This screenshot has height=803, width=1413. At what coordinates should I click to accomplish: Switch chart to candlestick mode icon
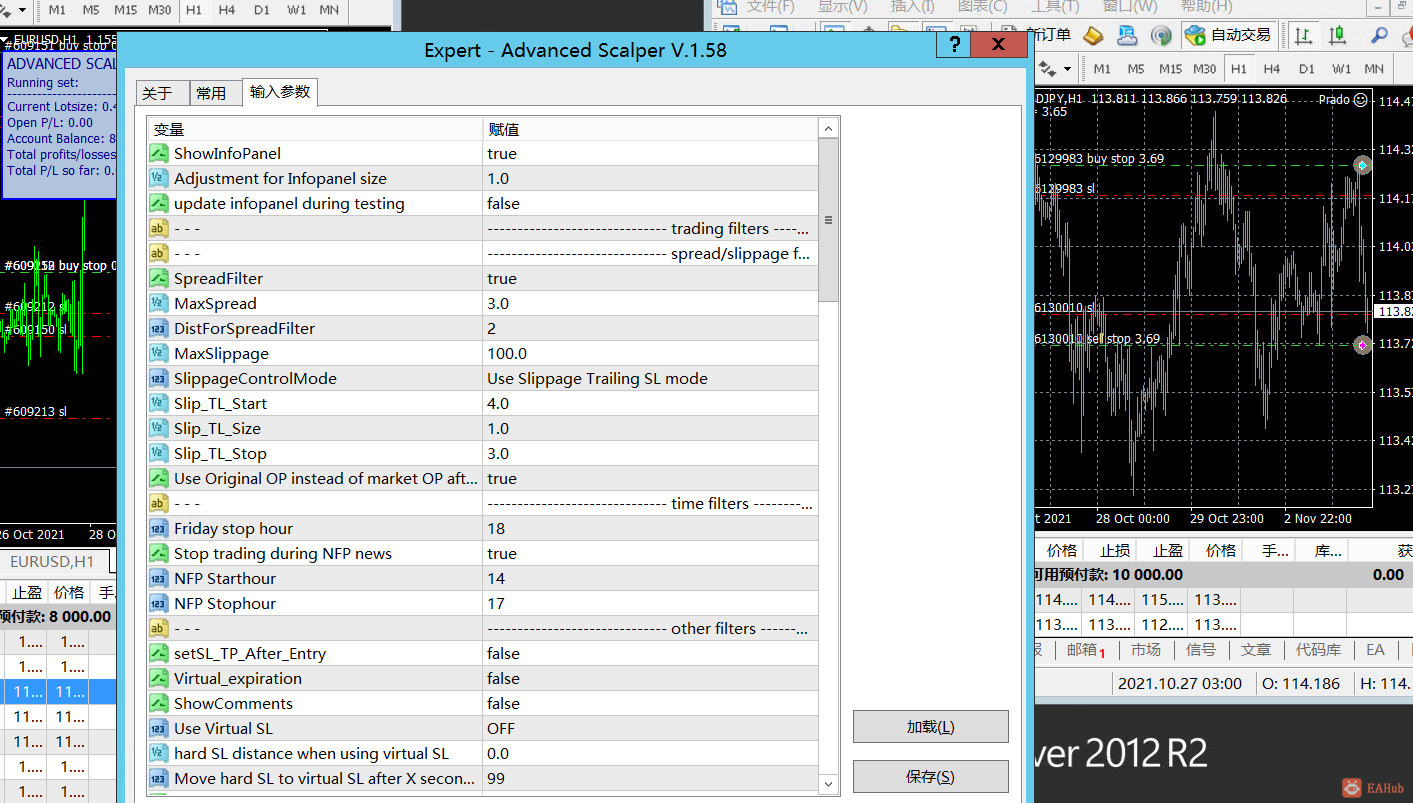pyautogui.click(x=1337, y=35)
